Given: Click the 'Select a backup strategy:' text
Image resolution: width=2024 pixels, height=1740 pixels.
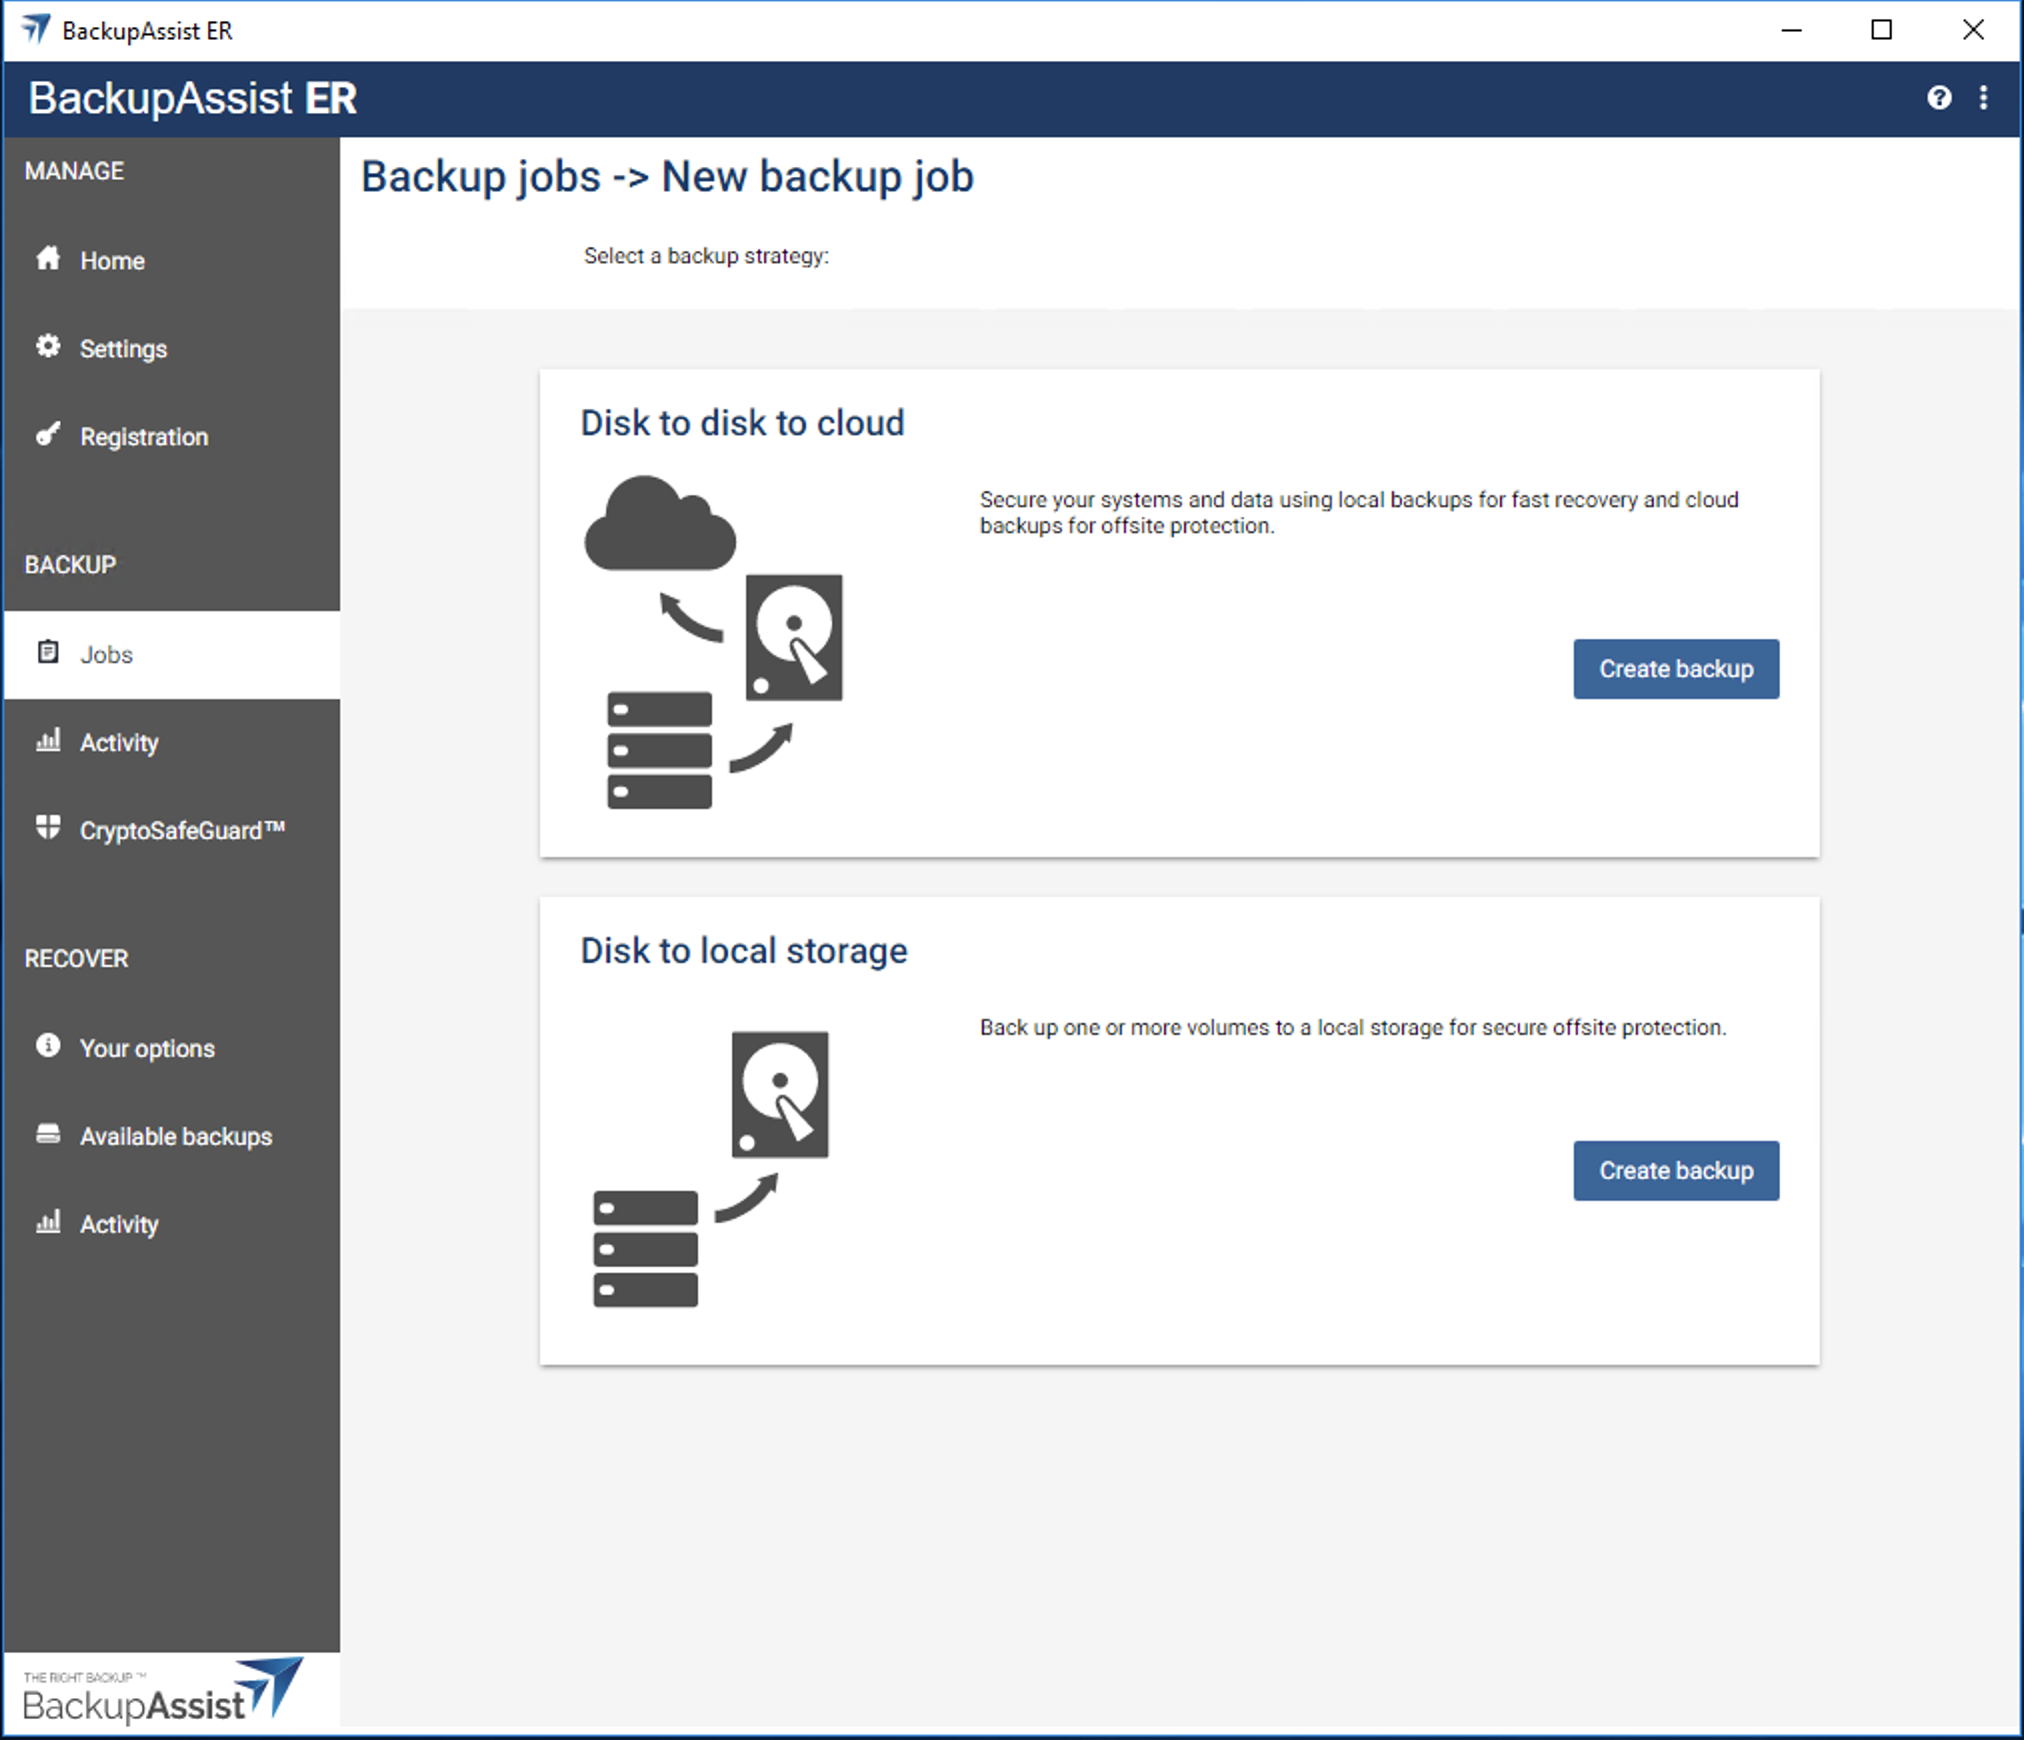Looking at the screenshot, I should [x=706, y=256].
